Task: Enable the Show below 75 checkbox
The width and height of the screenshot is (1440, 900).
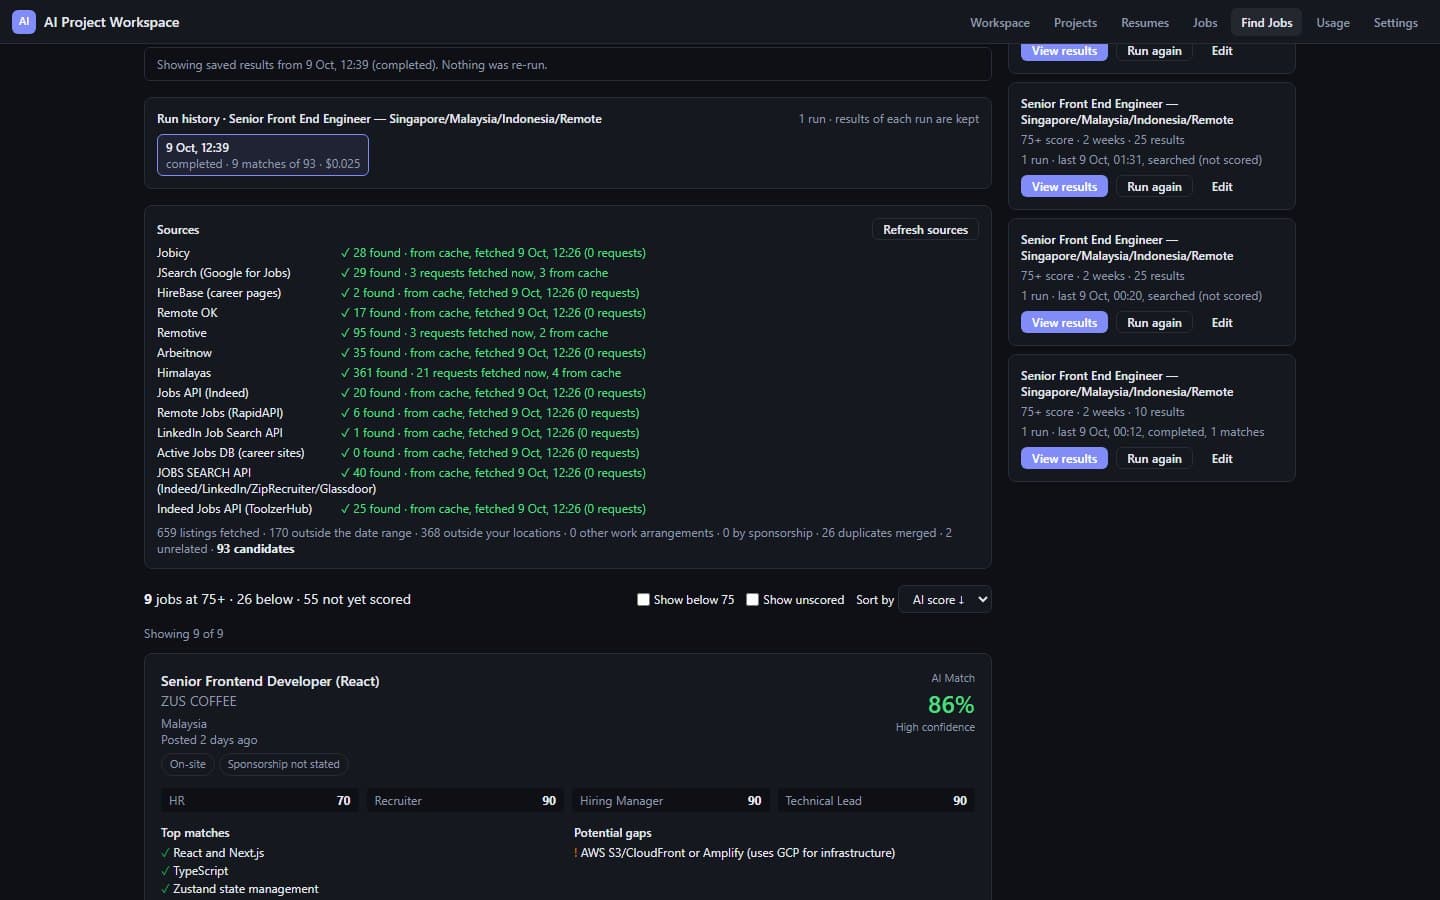Action: pos(643,600)
